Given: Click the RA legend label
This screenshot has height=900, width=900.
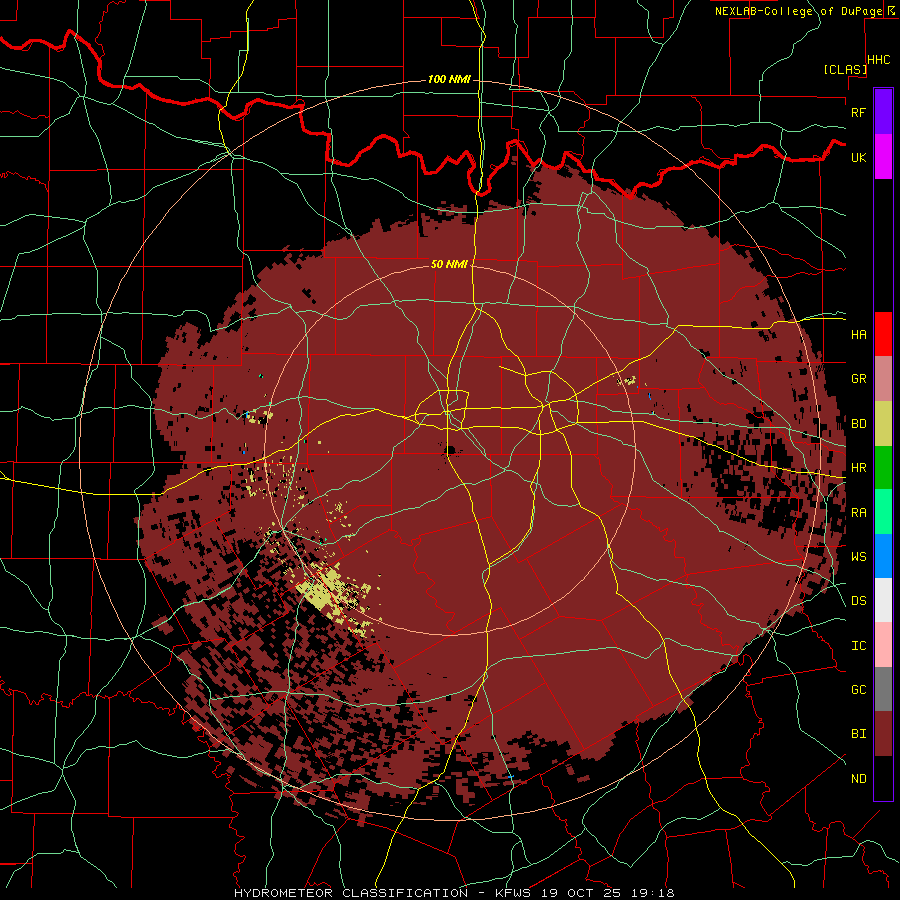Looking at the screenshot, I should pyautogui.click(x=859, y=513).
